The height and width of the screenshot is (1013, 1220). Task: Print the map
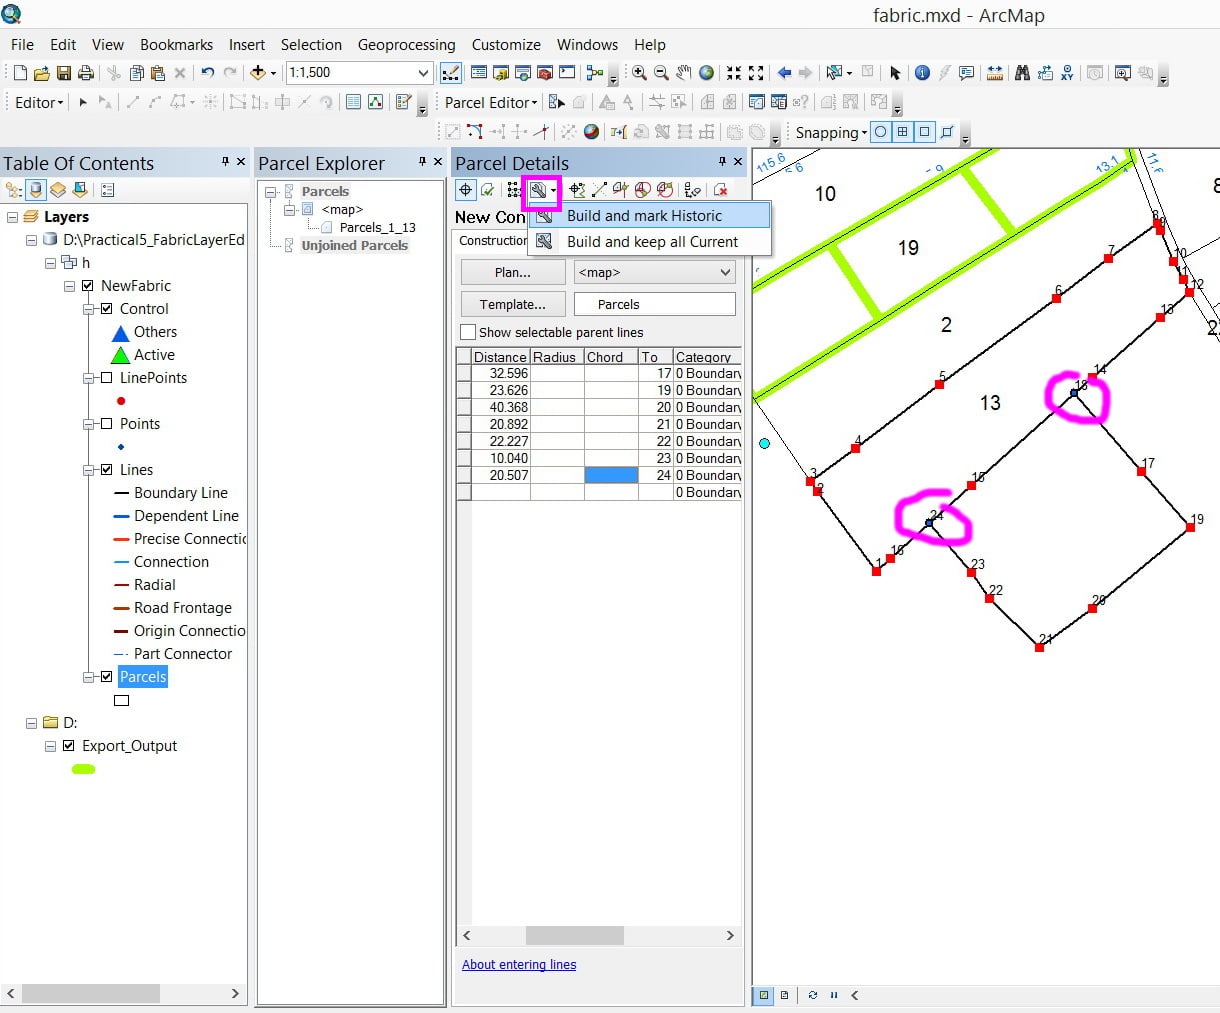[86, 73]
